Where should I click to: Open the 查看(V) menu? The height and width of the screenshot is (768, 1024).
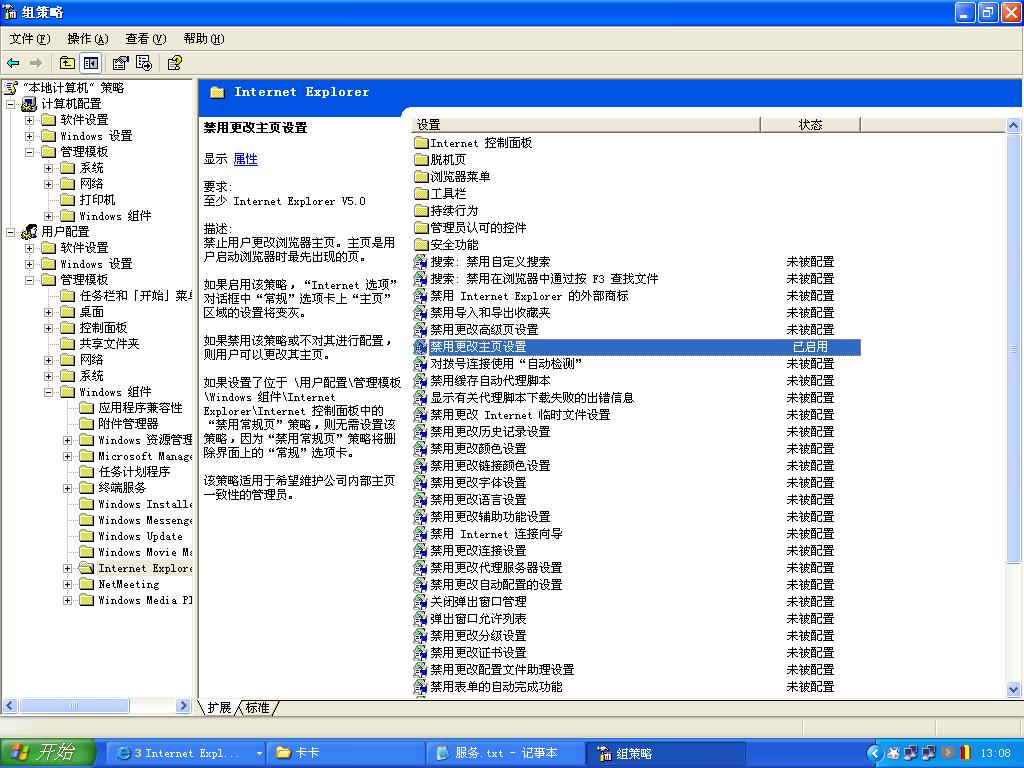(146, 39)
